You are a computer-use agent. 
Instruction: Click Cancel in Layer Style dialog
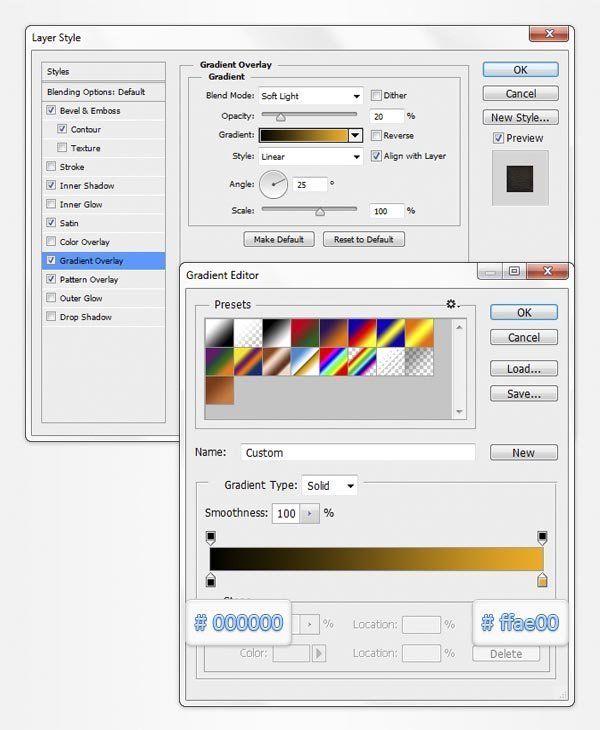(520, 94)
